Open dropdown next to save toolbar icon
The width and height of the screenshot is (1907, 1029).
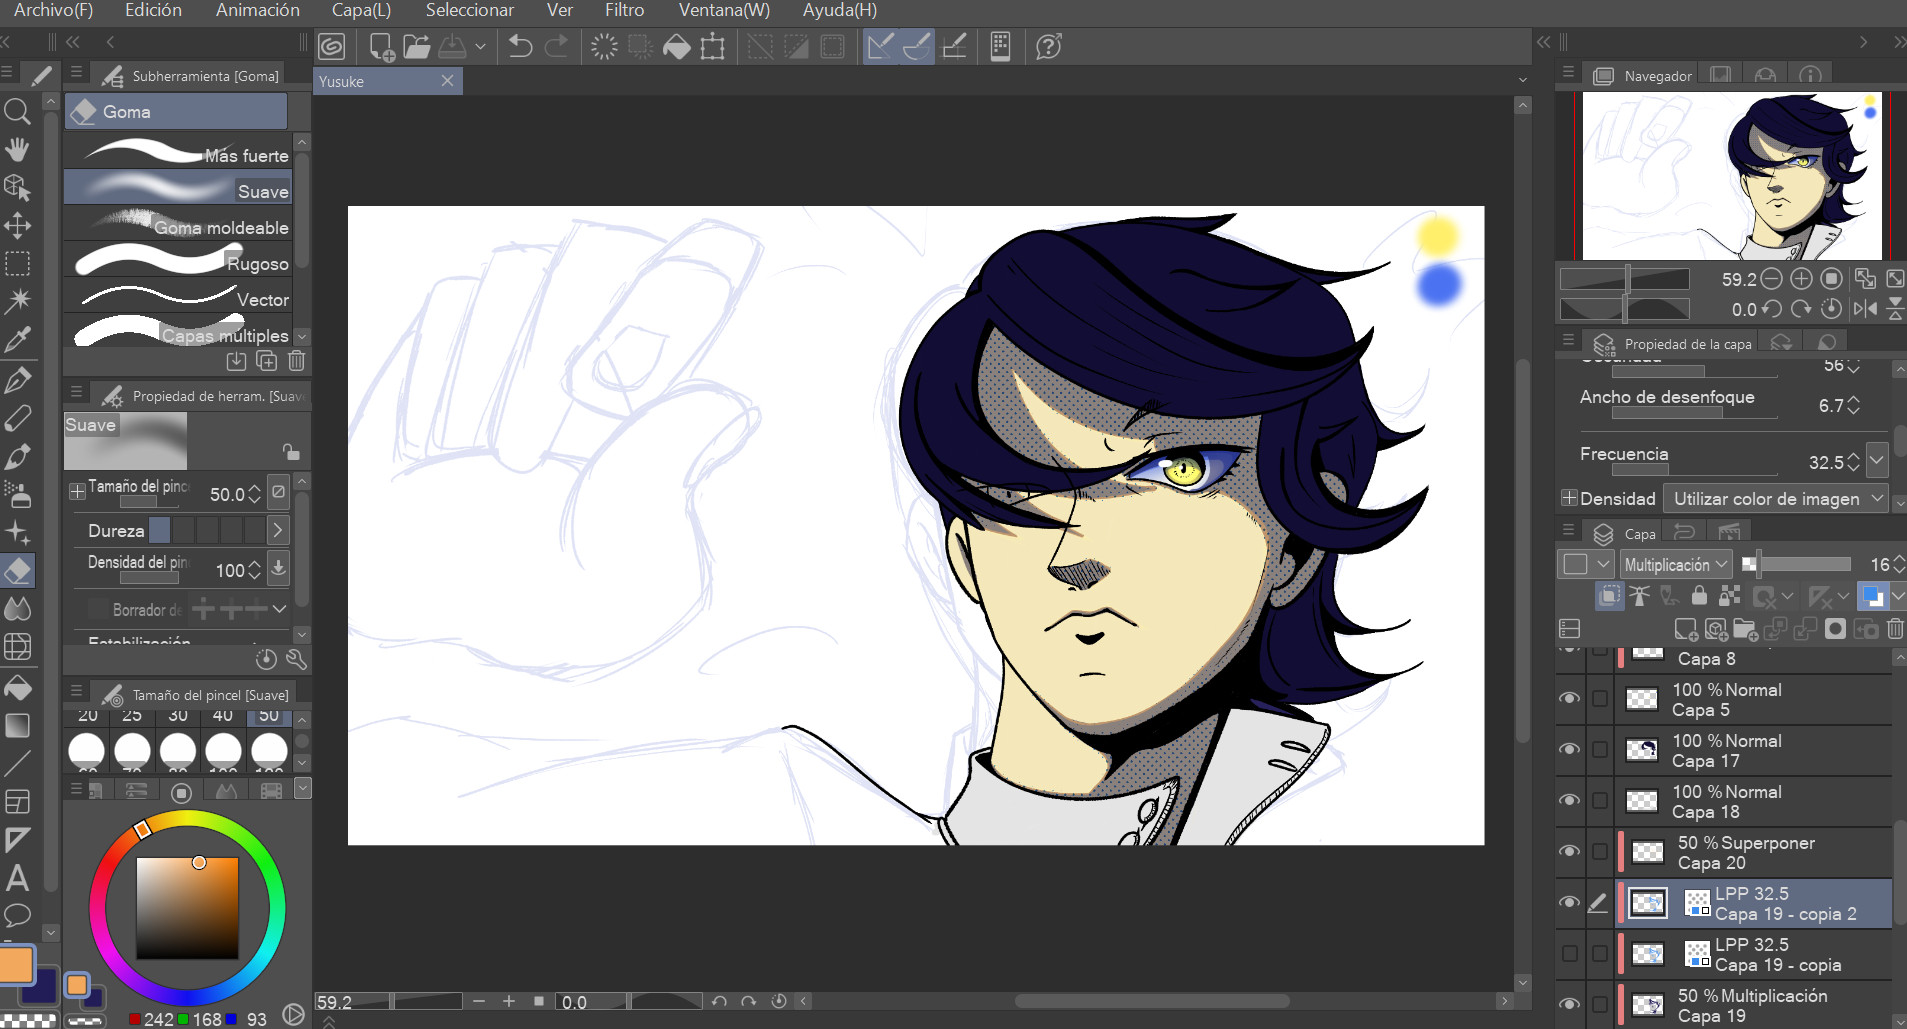(x=480, y=46)
